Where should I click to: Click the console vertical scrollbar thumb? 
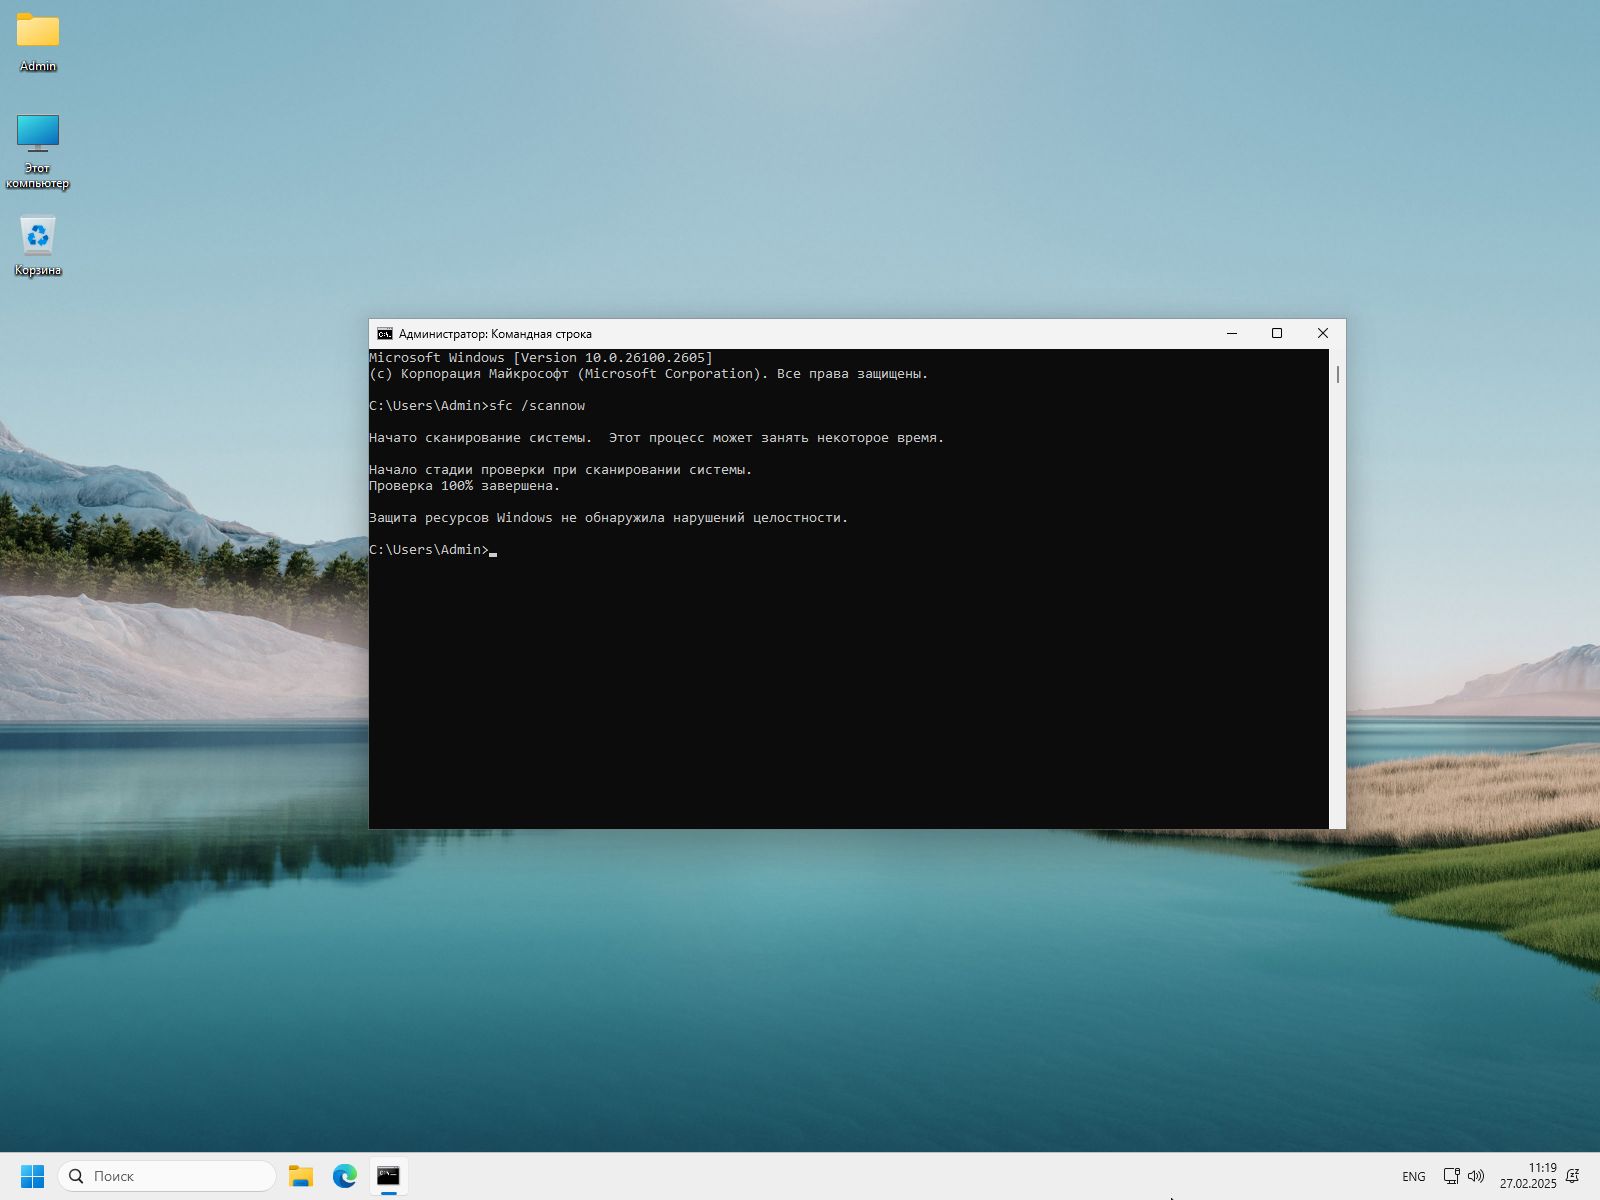pyautogui.click(x=1338, y=374)
